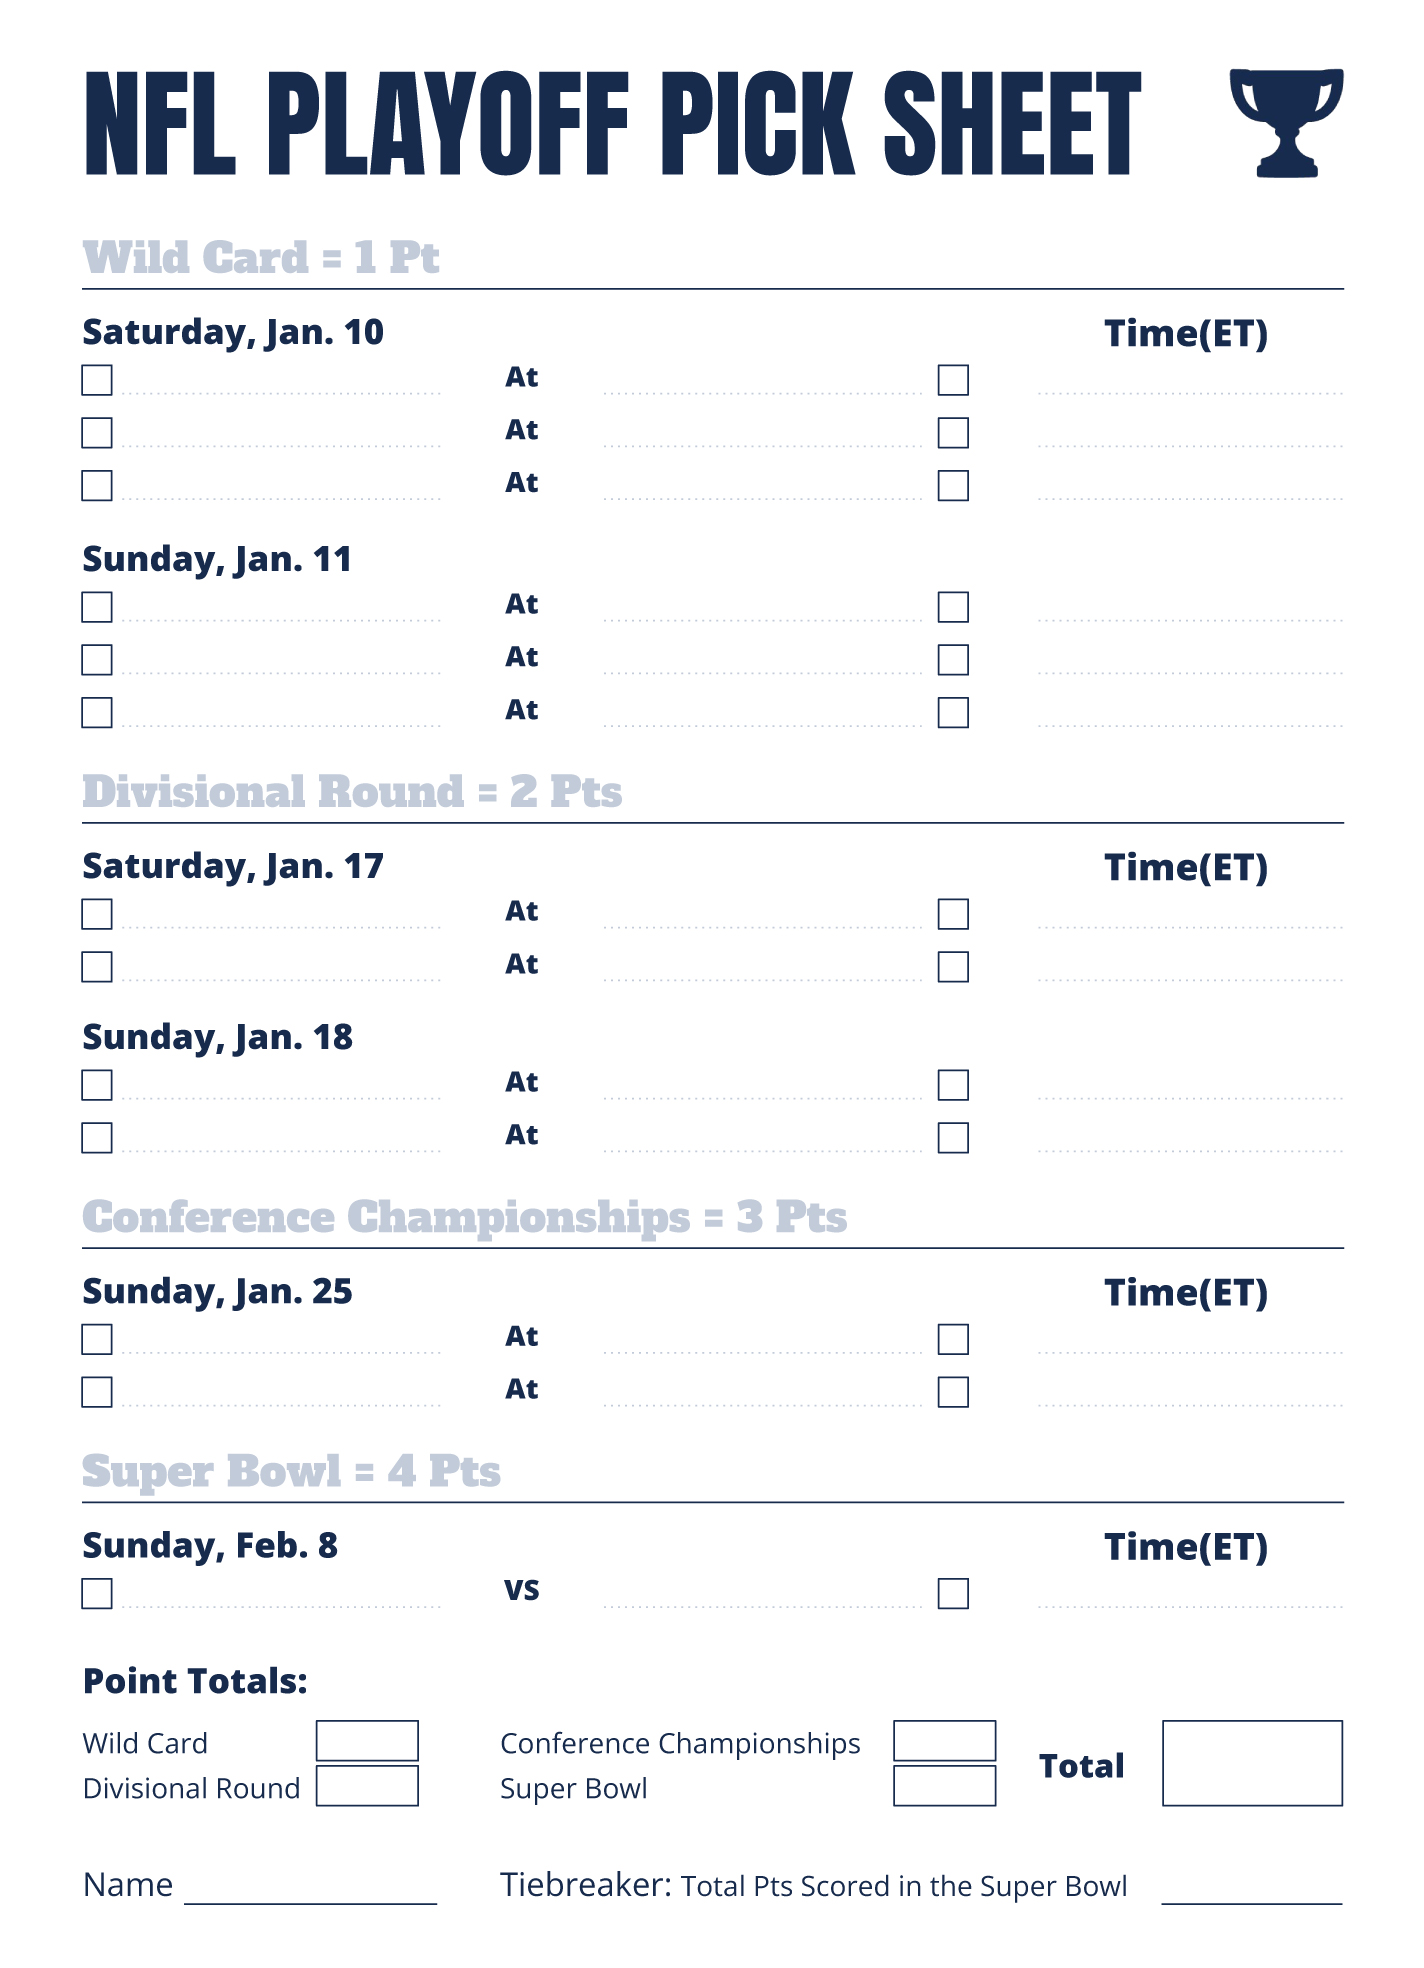Check the left Super Bowl team box
The width and height of the screenshot is (1424, 1968).
coord(97,1593)
